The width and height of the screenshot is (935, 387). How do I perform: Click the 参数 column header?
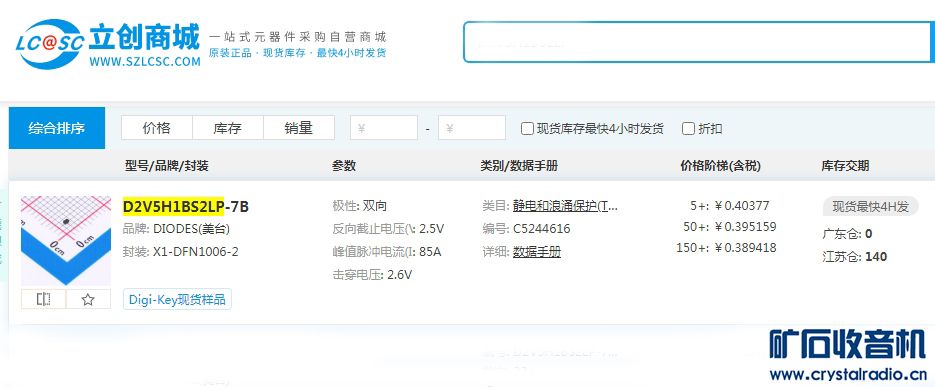(343, 166)
